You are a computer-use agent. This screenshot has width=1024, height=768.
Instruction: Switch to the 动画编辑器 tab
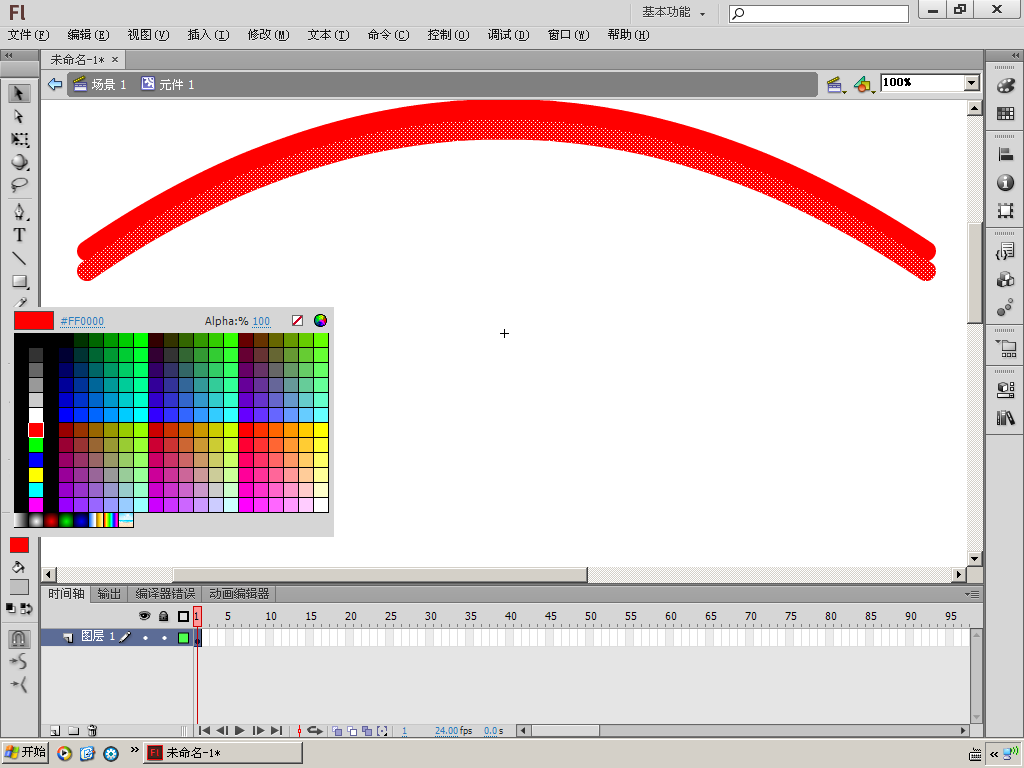pos(239,594)
